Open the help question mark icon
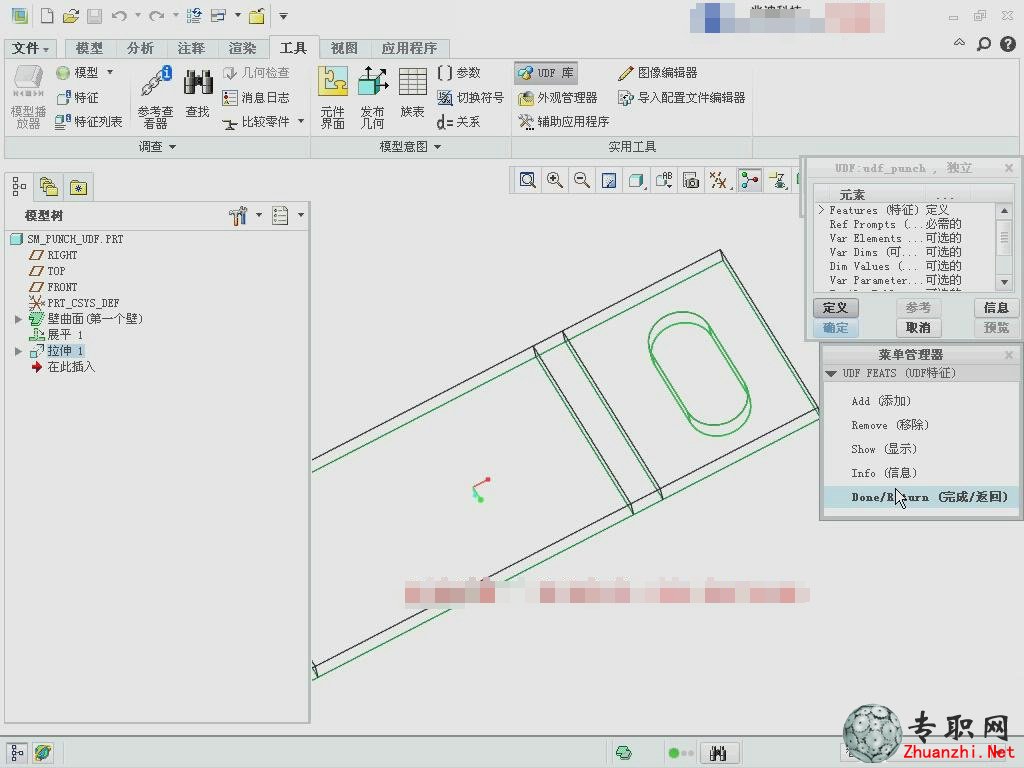The image size is (1024, 768). [x=1008, y=44]
